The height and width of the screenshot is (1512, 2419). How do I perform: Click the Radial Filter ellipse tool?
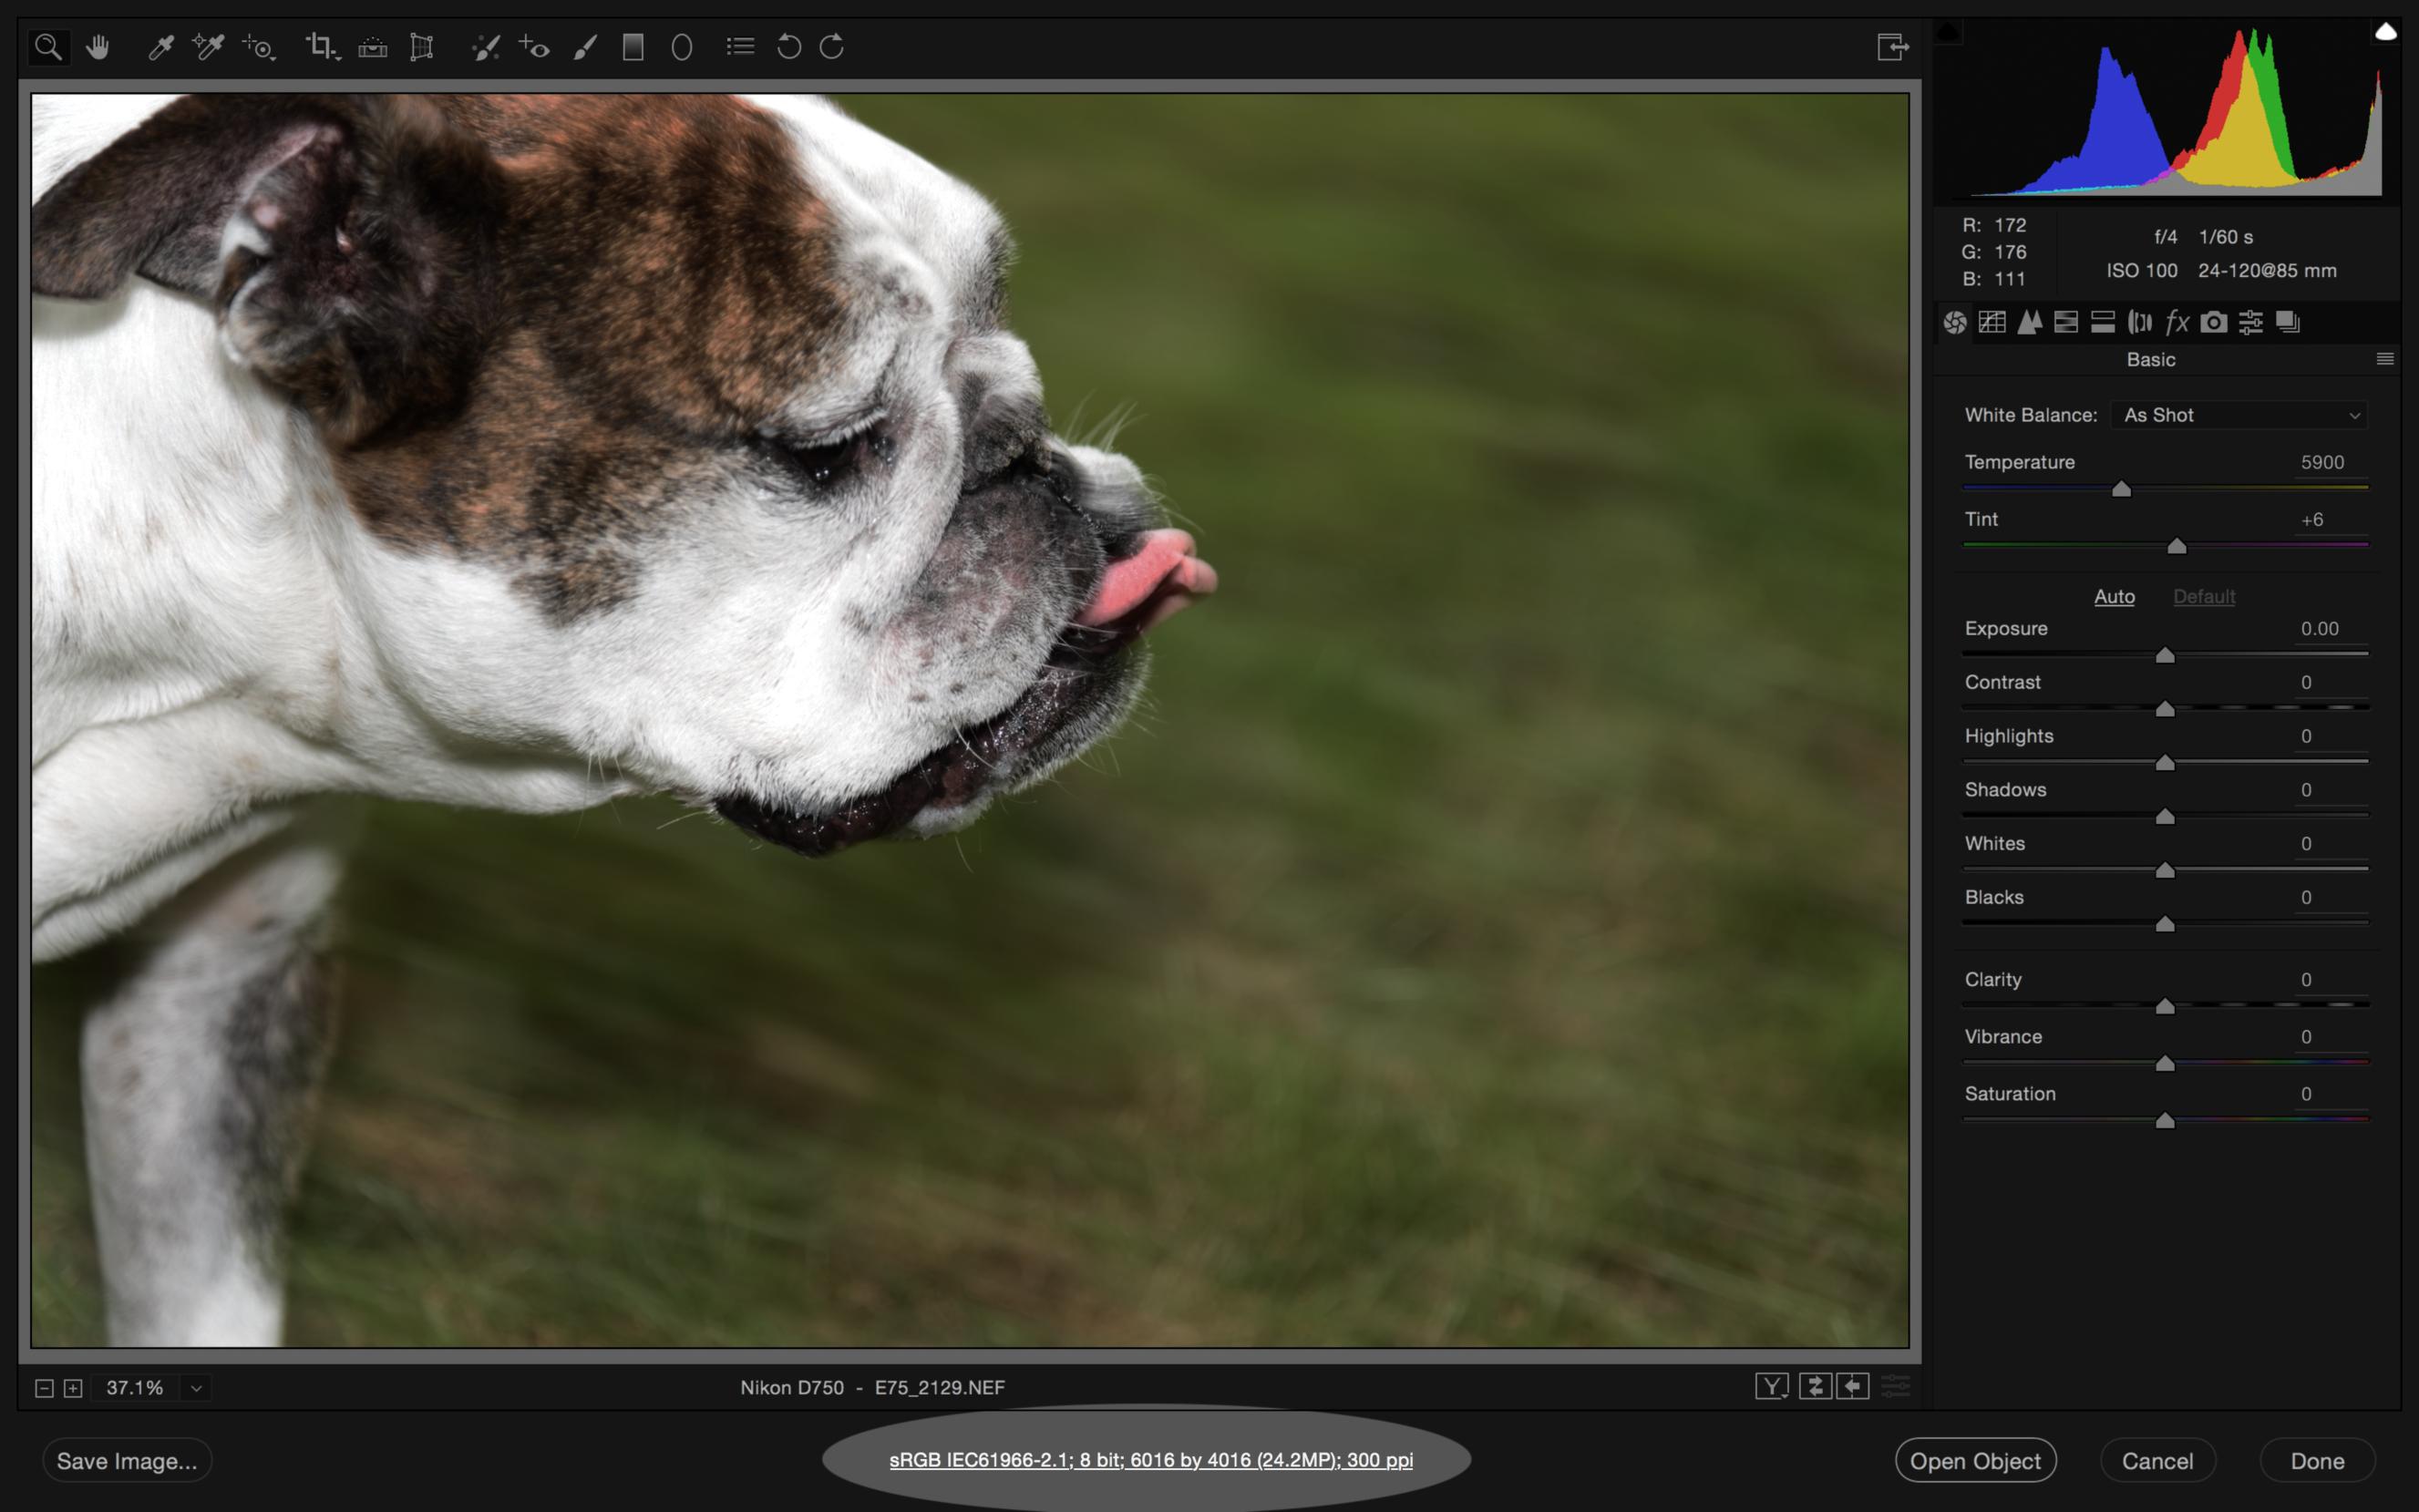(682, 47)
